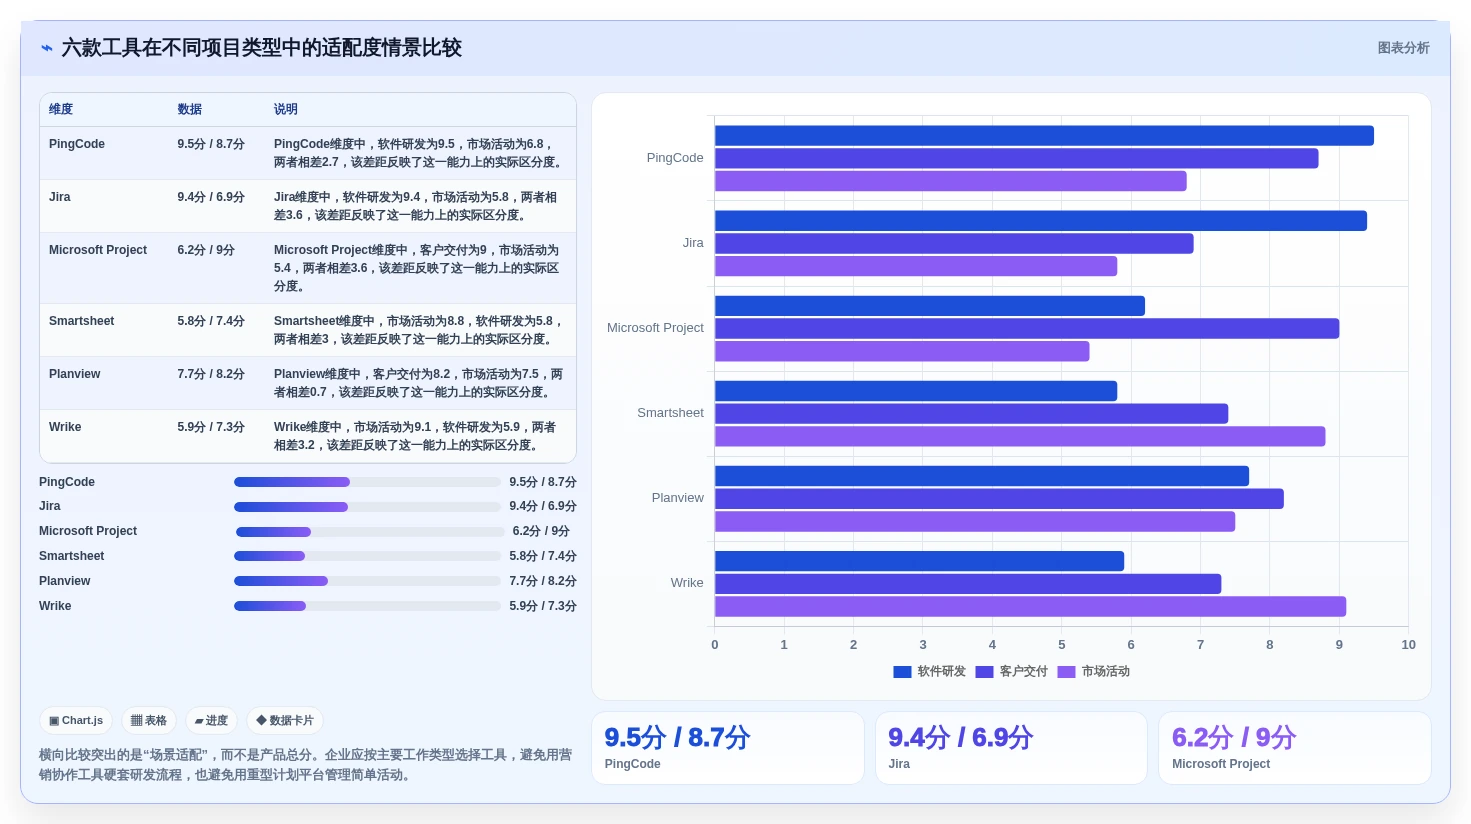
Task: Toggle the 客户交付 legend swatch
Action: [984, 672]
